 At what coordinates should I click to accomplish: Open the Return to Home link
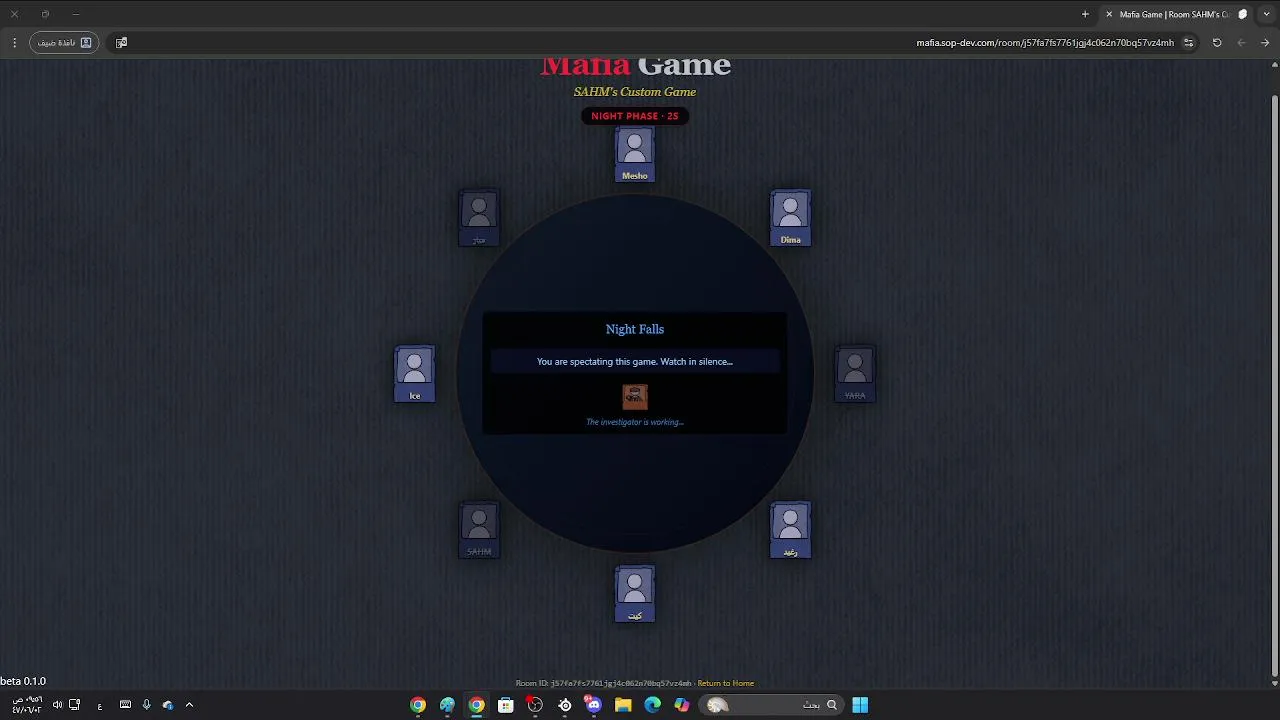tap(726, 683)
